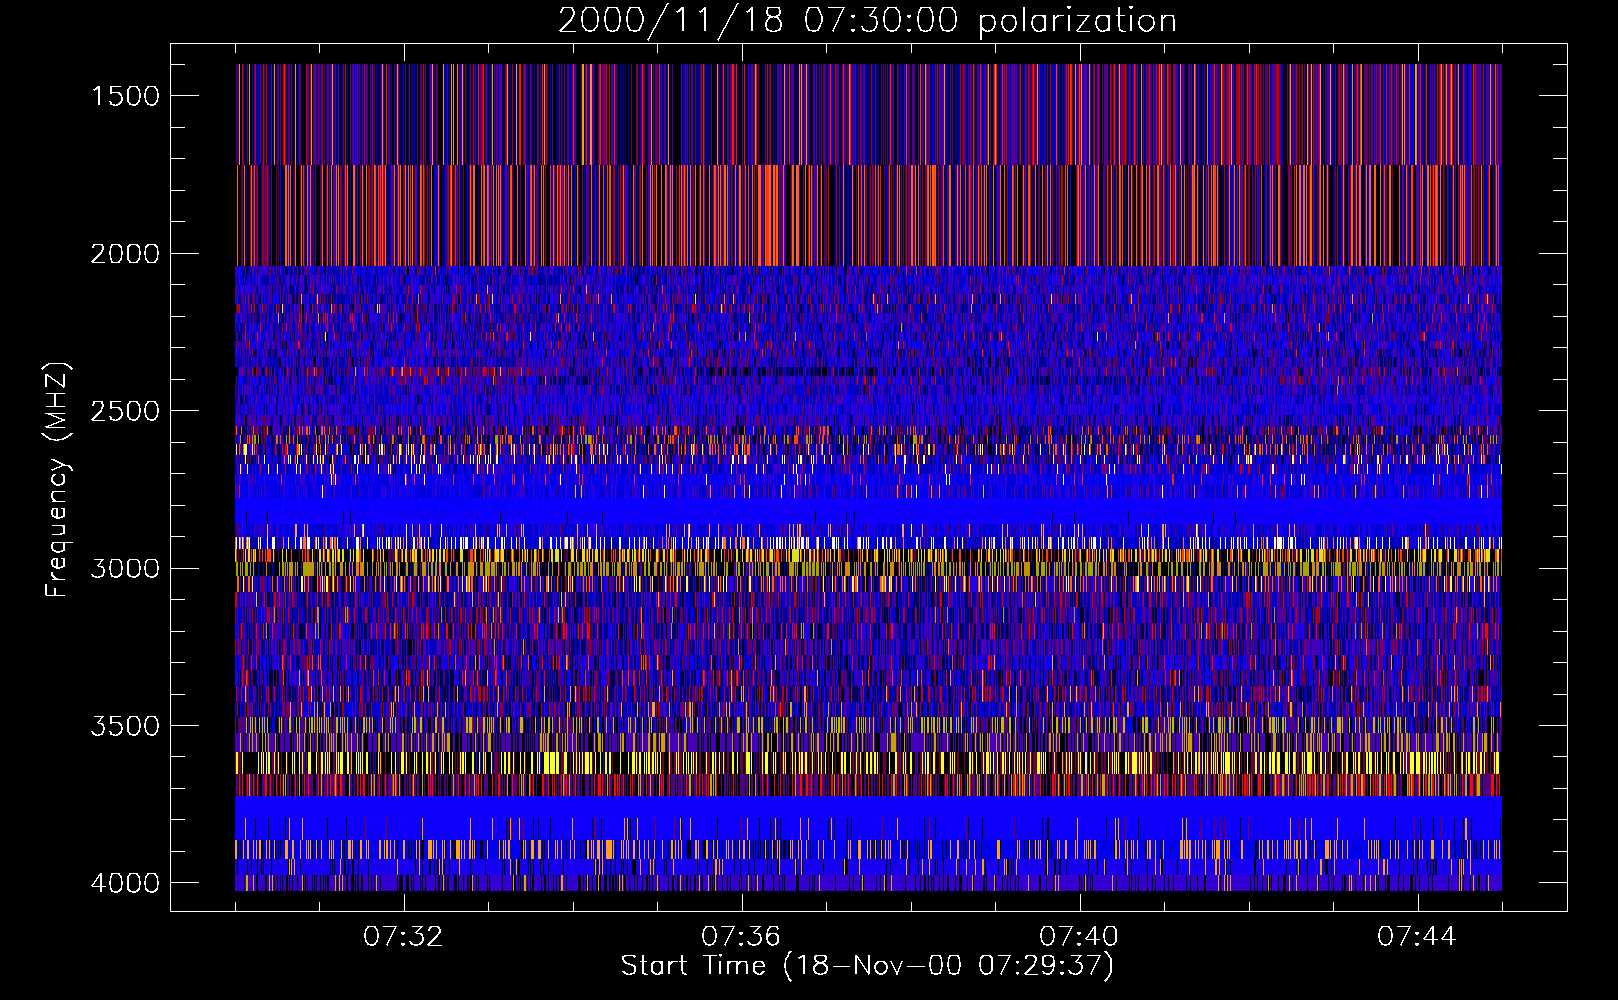The height and width of the screenshot is (1000, 1618).
Task: Click the 1500 frequency tick label
Action: pyautogui.click(x=125, y=96)
